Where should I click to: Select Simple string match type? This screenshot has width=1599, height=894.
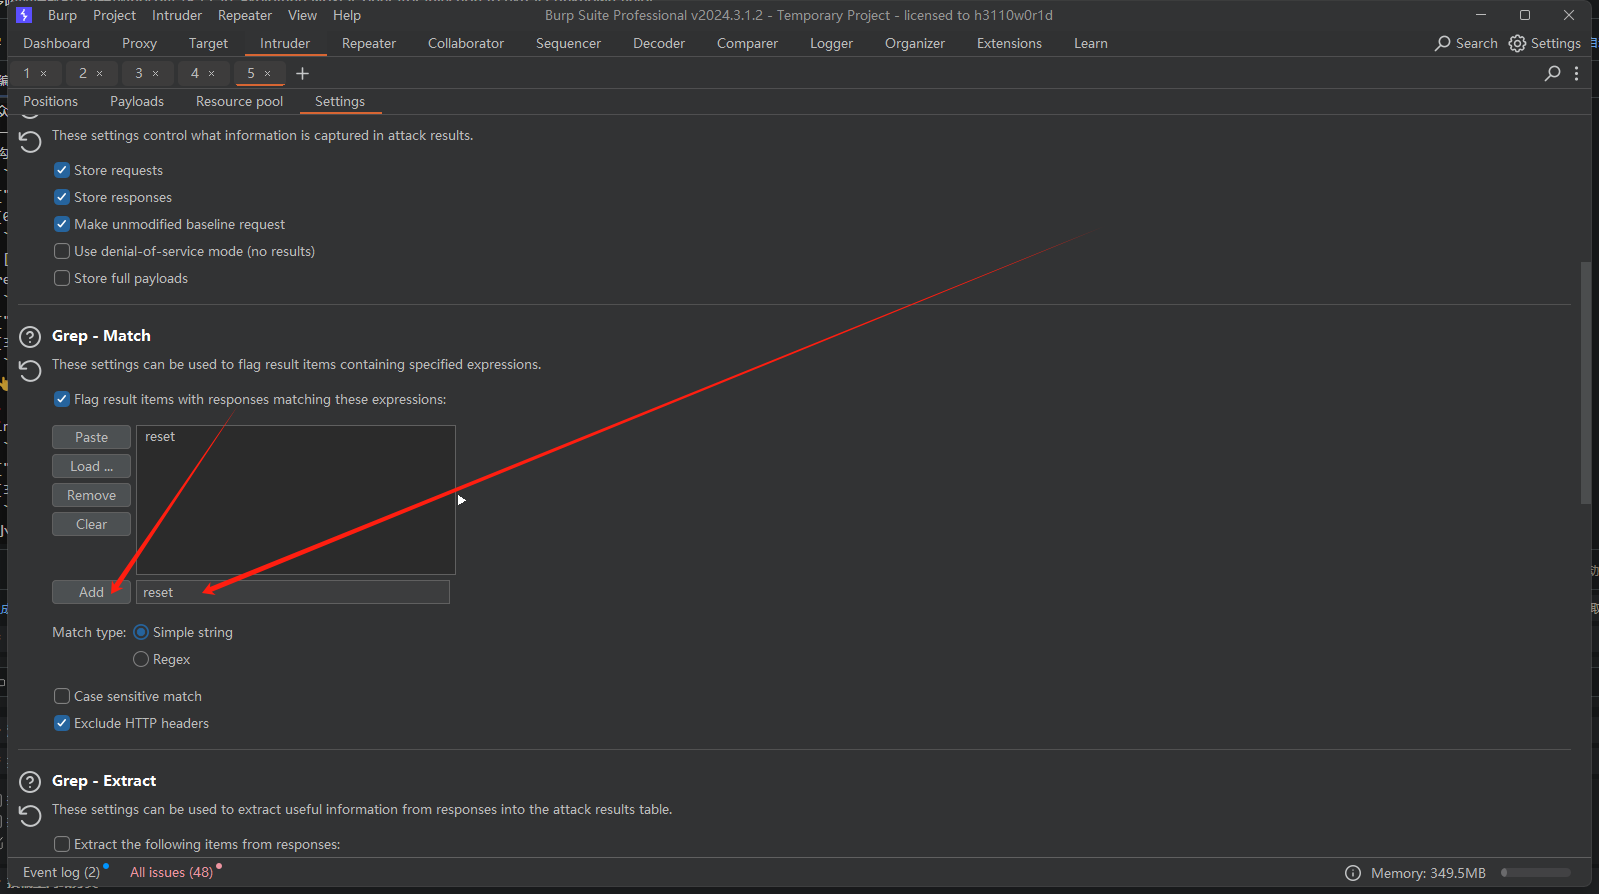click(x=141, y=632)
